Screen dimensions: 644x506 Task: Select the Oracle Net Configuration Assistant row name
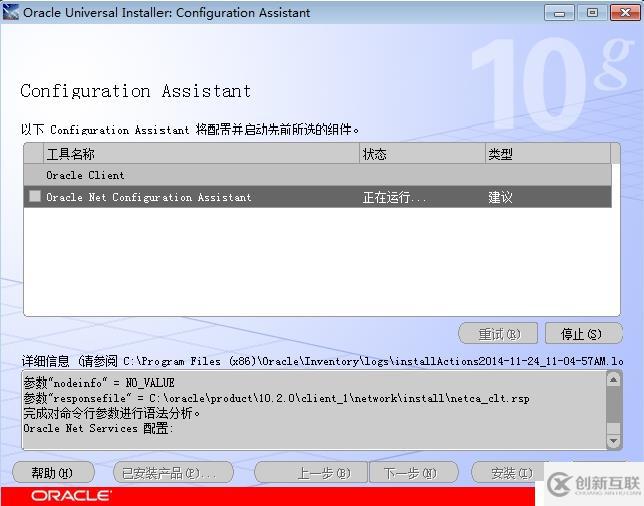(149, 197)
